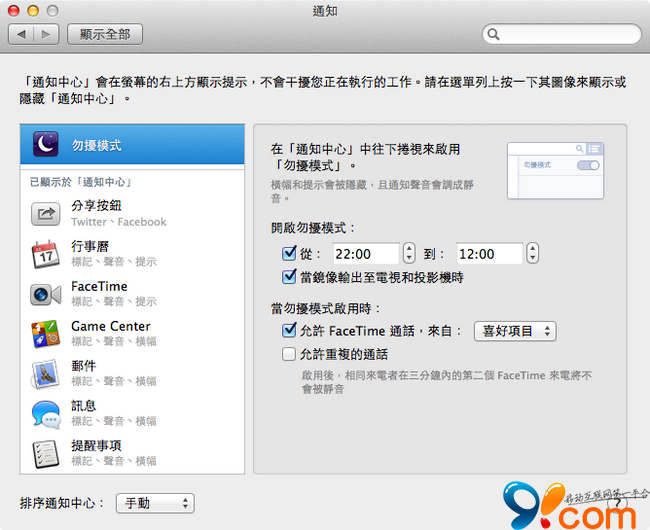
Task: Click the Messages speech bubble icon
Action: tap(46, 414)
